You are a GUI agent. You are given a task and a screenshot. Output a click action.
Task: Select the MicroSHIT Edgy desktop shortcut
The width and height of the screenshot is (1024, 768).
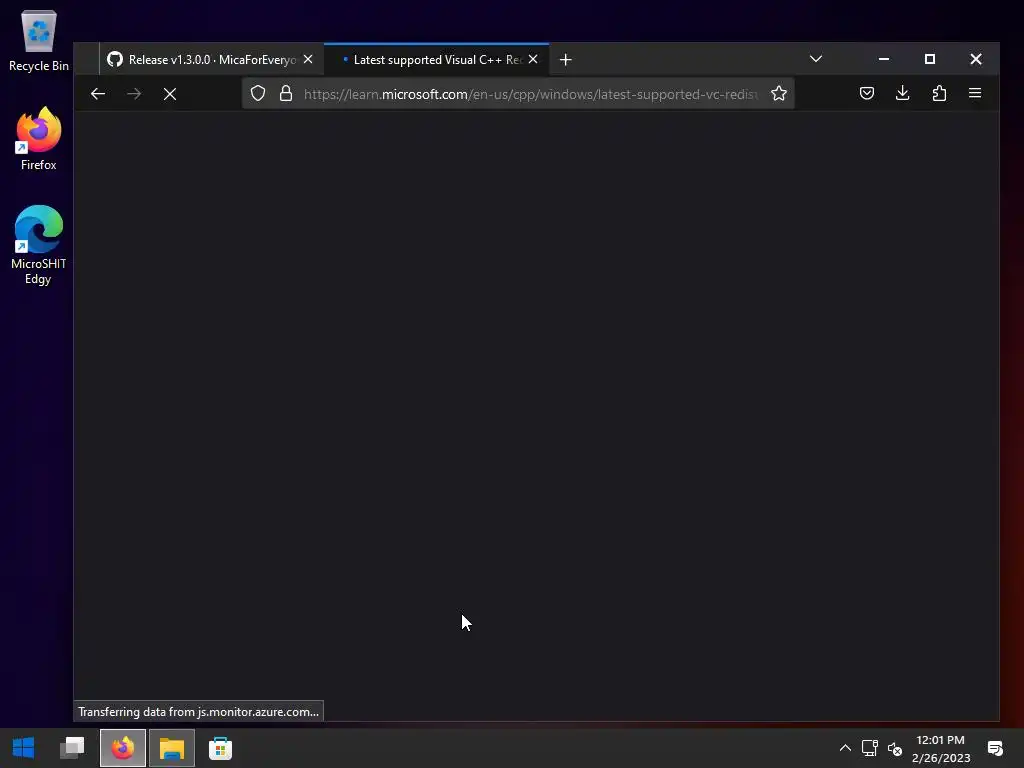coord(39,246)
